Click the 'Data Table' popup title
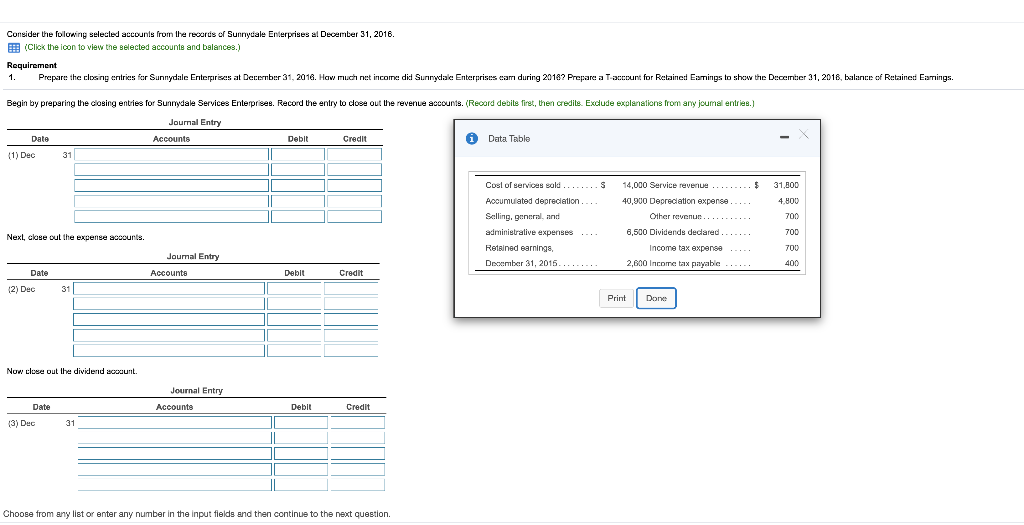The width and height of the screenshot is (1024, 525). click(509, 138)
